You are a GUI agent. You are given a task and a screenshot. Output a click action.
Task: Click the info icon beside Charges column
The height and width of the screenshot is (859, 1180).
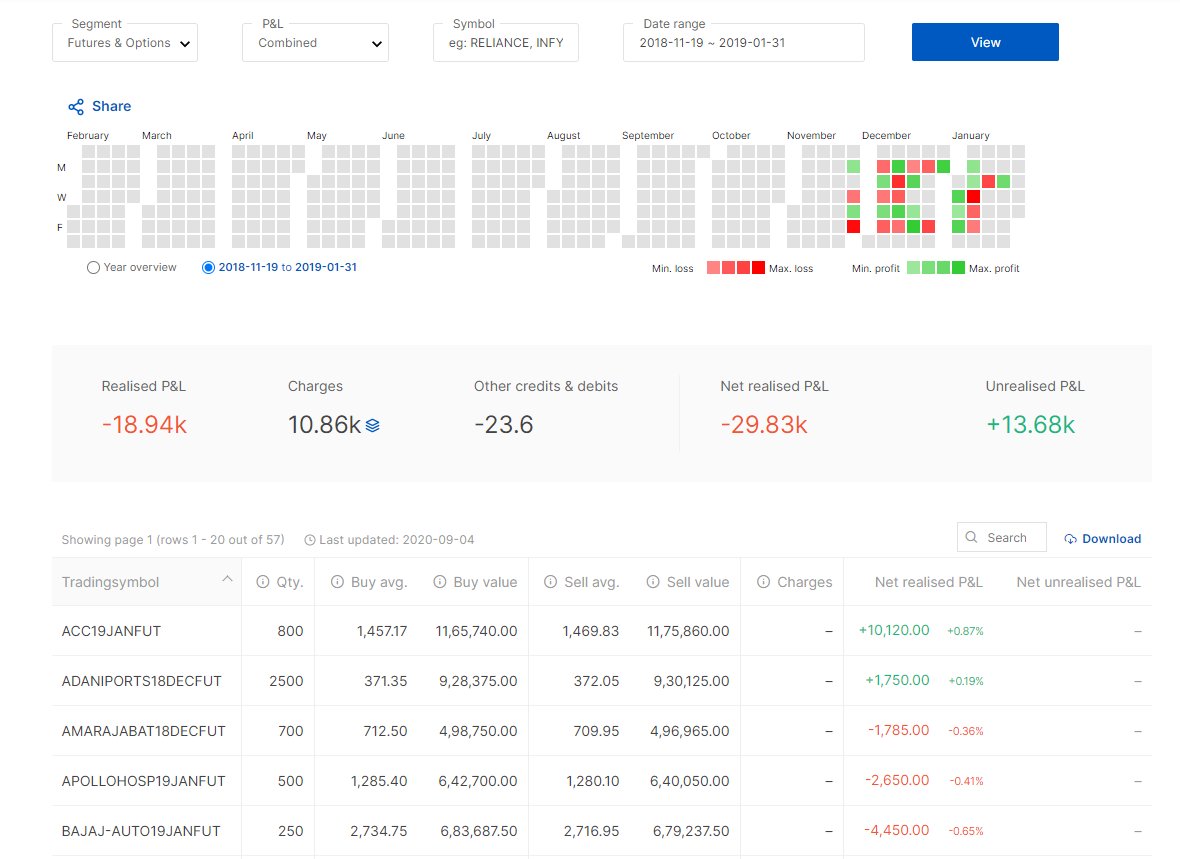coord(763,582)
